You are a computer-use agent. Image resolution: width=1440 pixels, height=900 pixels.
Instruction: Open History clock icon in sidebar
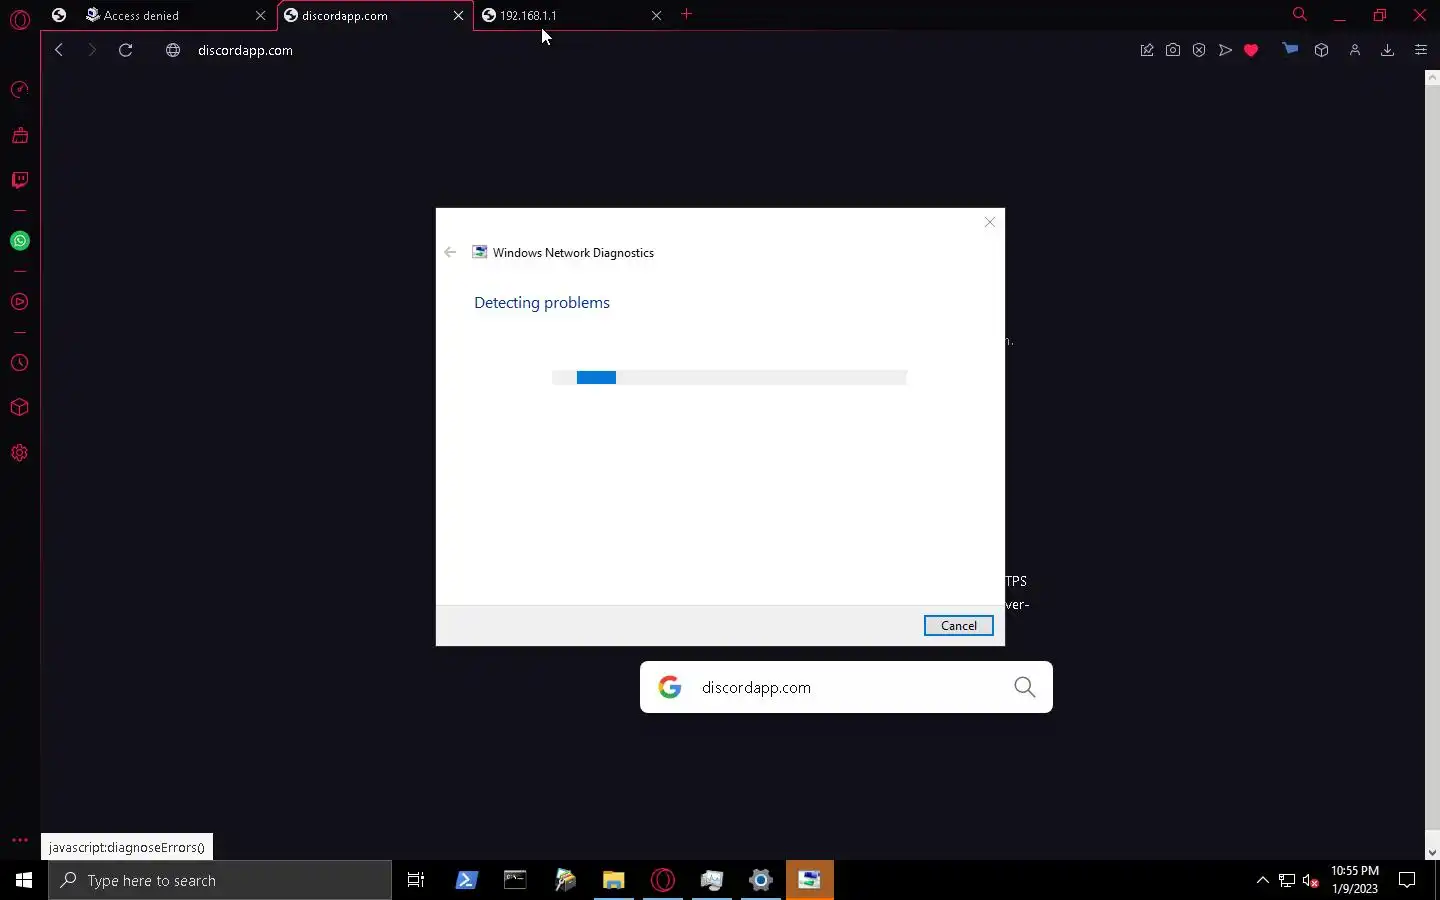click(x=19, y=363)
